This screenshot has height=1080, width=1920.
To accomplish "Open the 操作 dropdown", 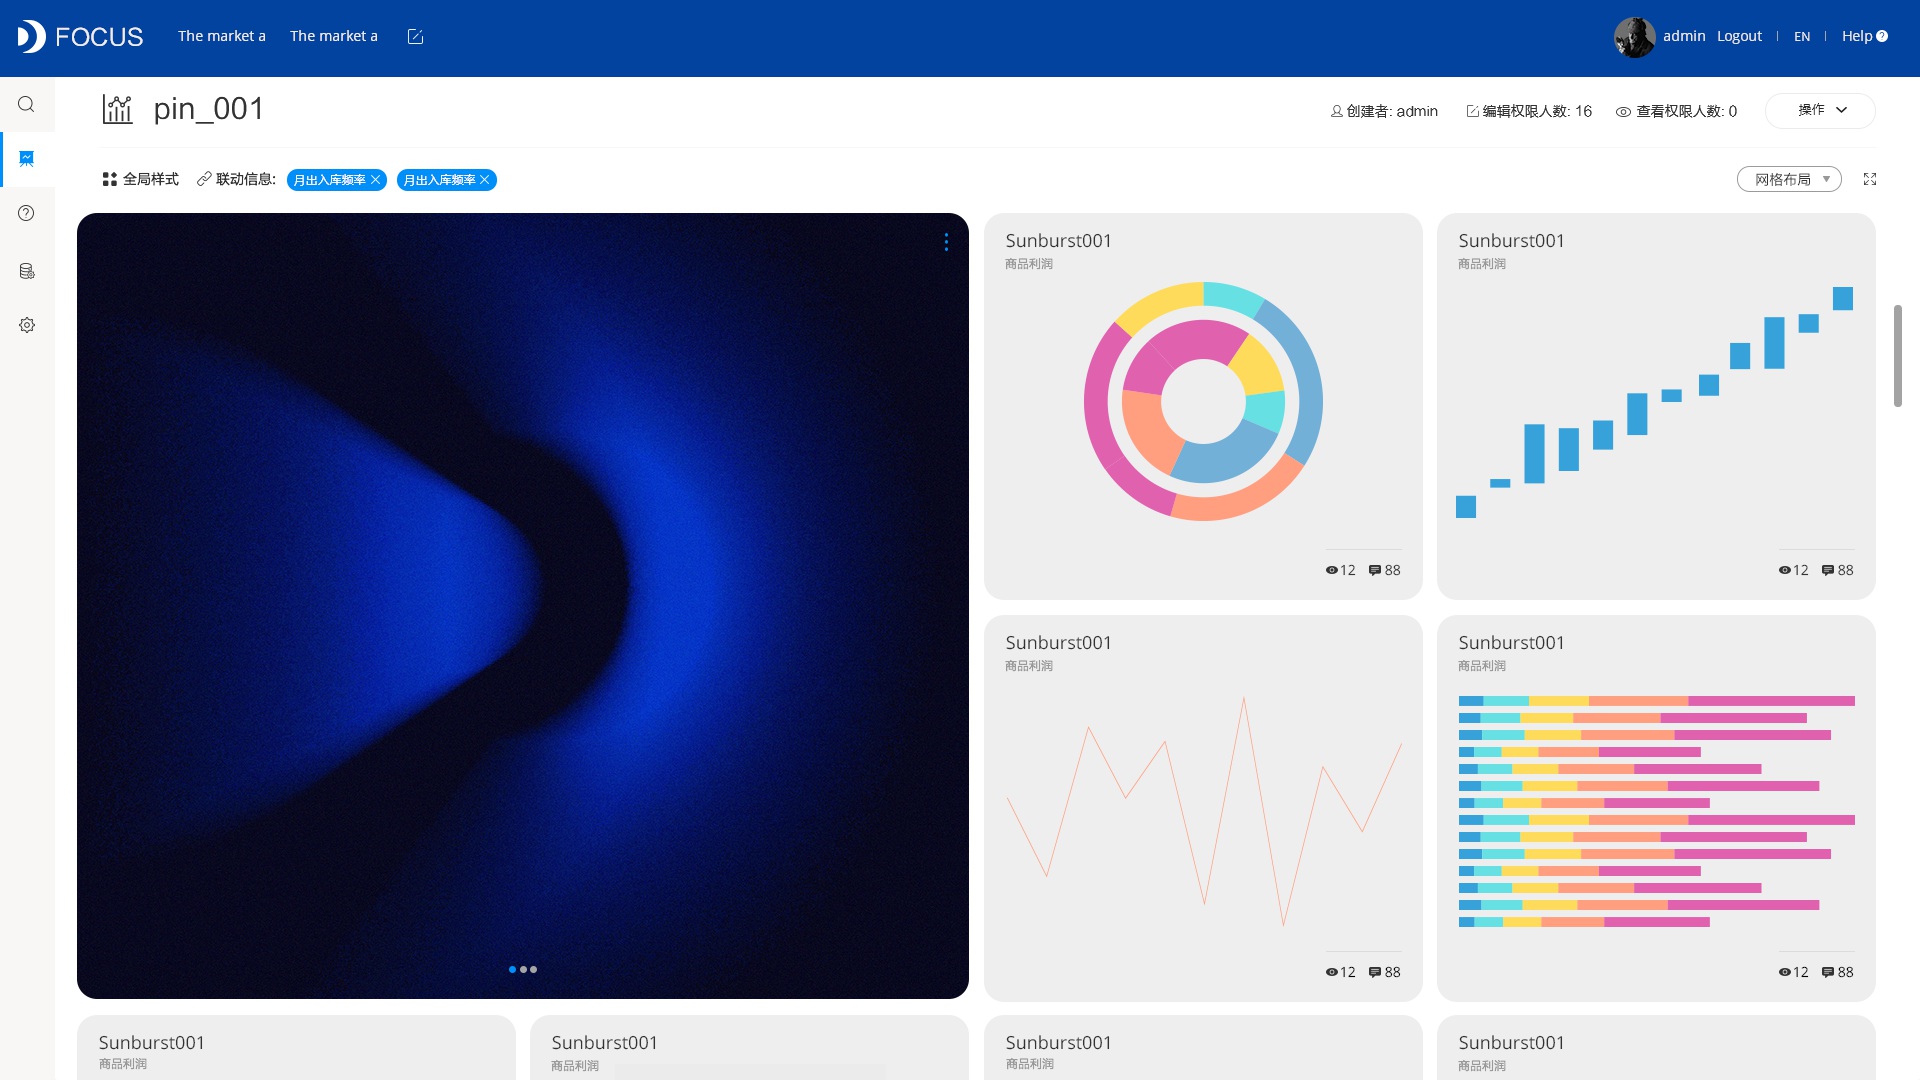I will tap(1820, 110).
